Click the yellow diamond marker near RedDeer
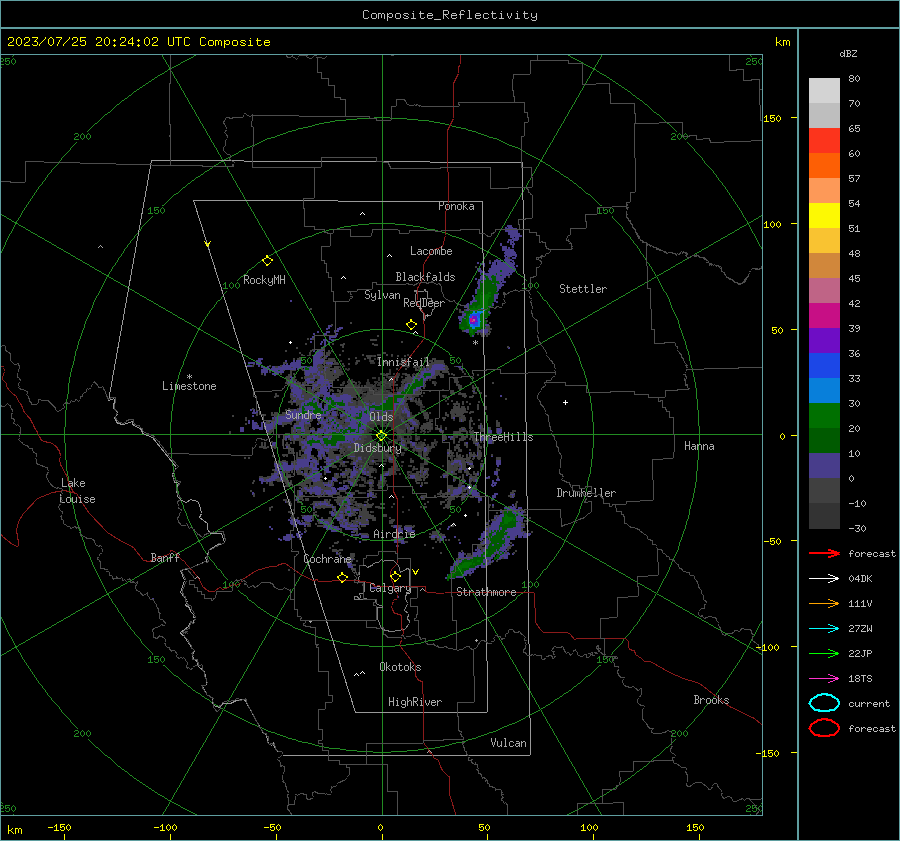This screenshot has height=841, width=900. (x=411, y=325)
